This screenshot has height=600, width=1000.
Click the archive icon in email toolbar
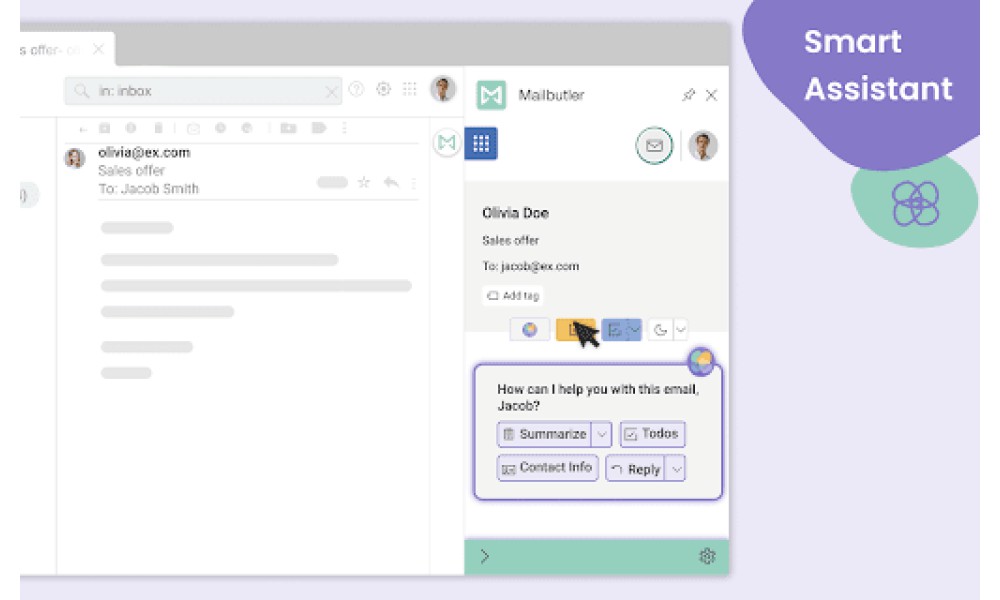(x=105, y=128)
